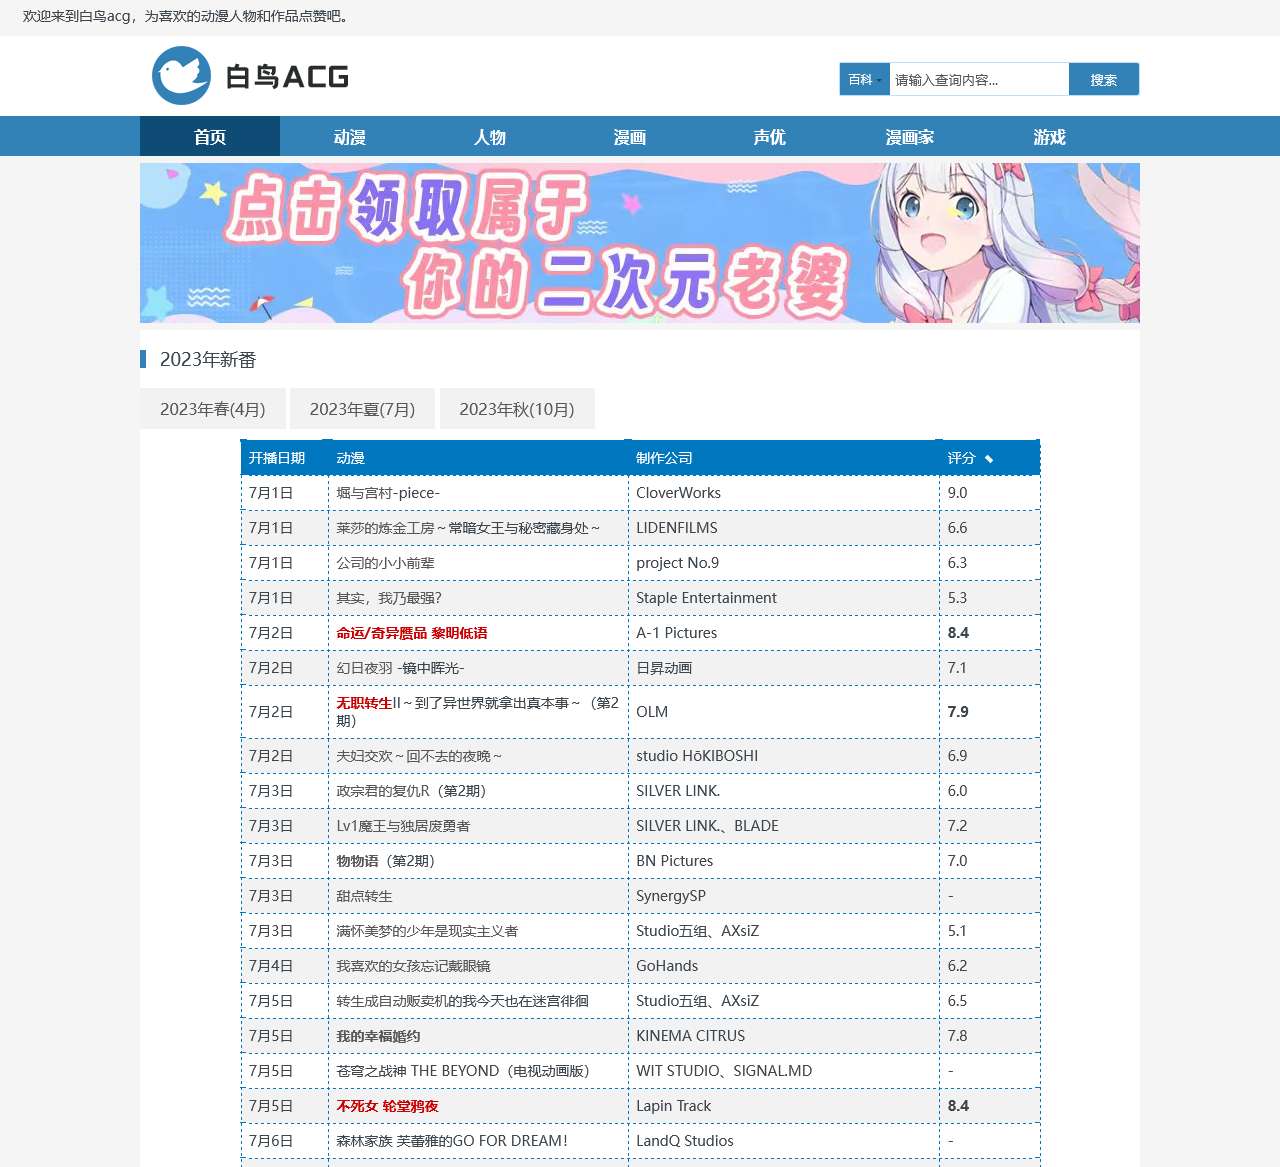The width and height of the screenshot is (1280, 1167).
Task: Open anime 堀与宫村-piece-
Action: coord(388,493)
